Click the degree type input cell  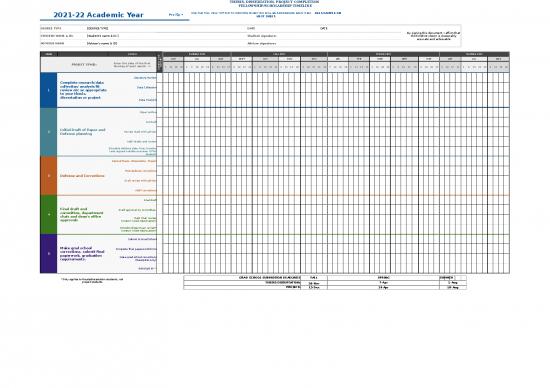click(166, 28)
